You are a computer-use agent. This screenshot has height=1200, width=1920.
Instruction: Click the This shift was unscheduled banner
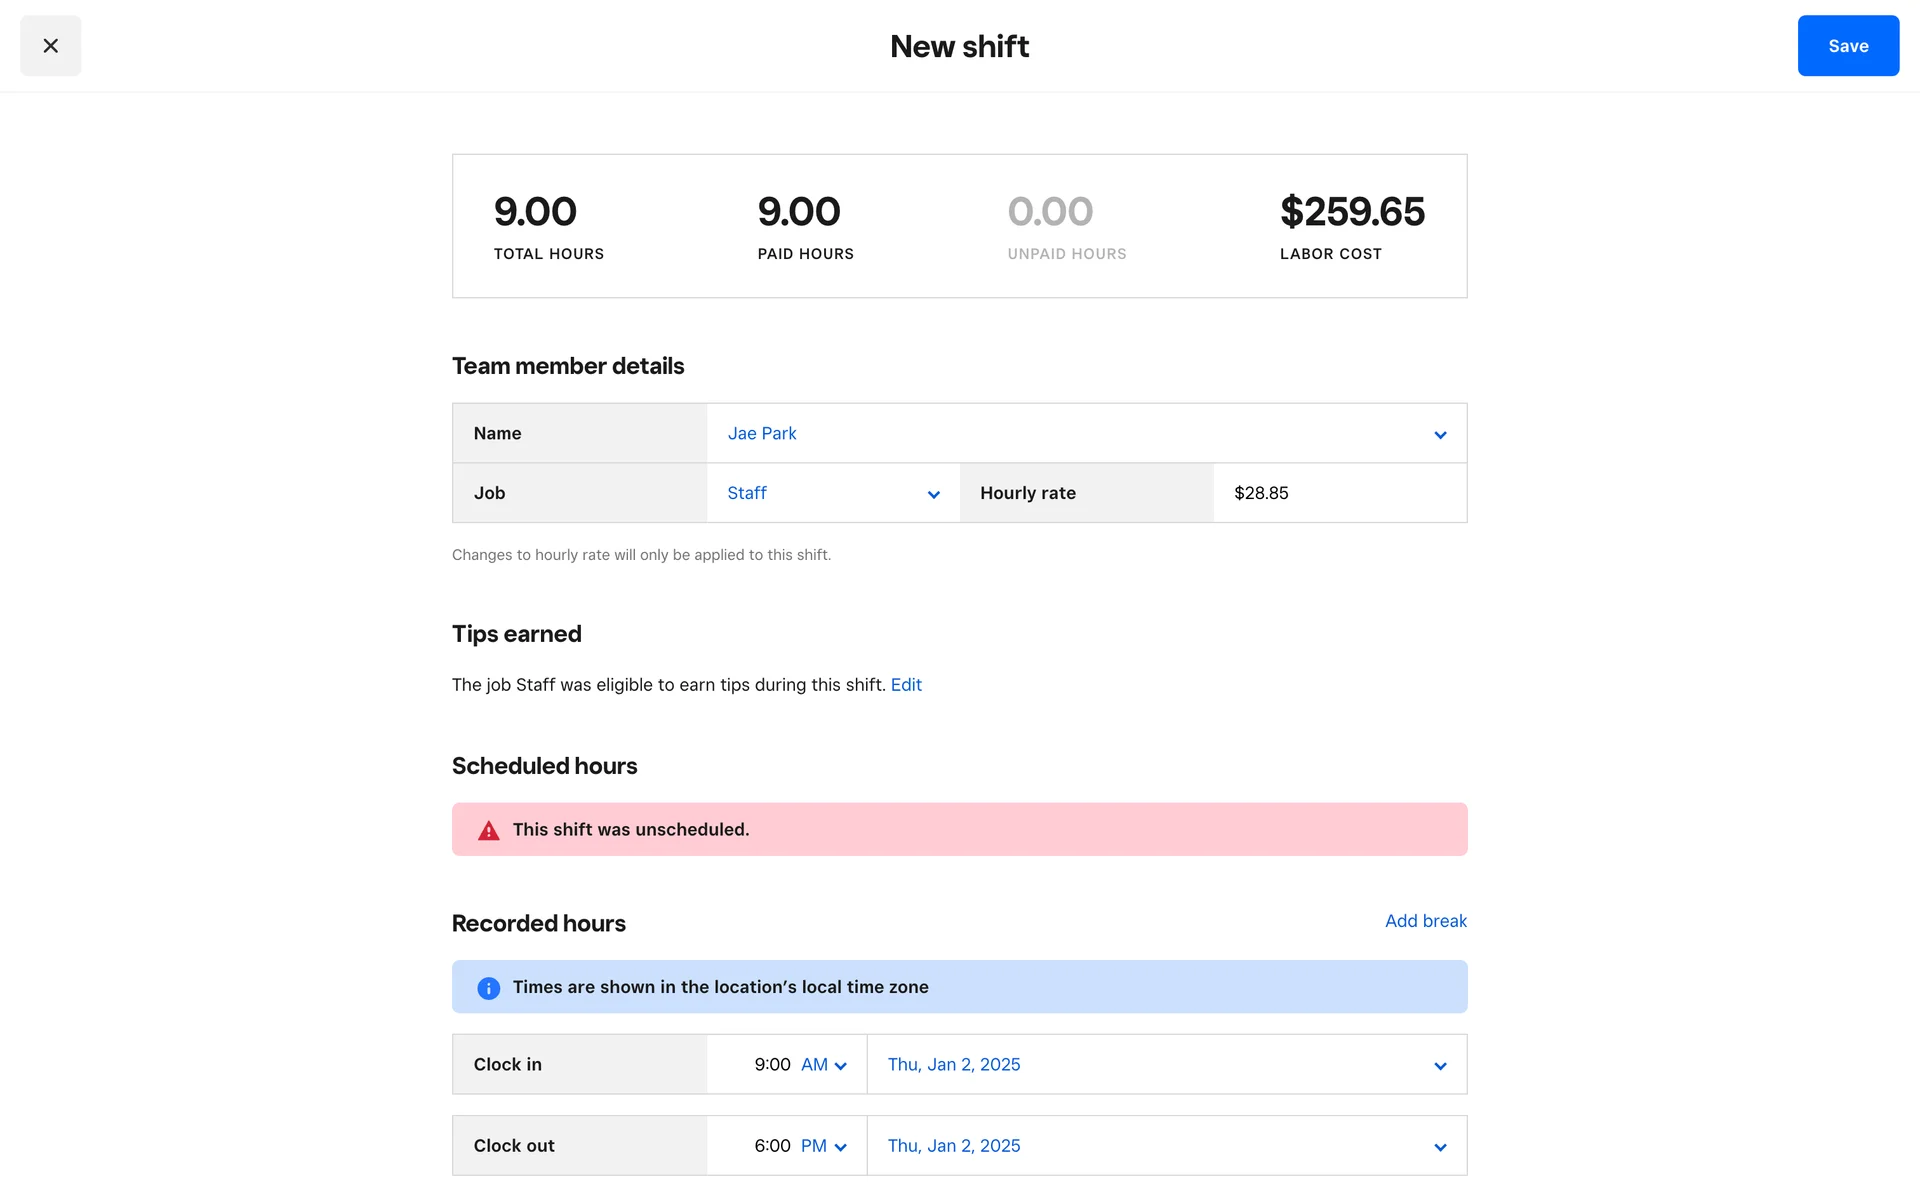[x=958, y=830]
